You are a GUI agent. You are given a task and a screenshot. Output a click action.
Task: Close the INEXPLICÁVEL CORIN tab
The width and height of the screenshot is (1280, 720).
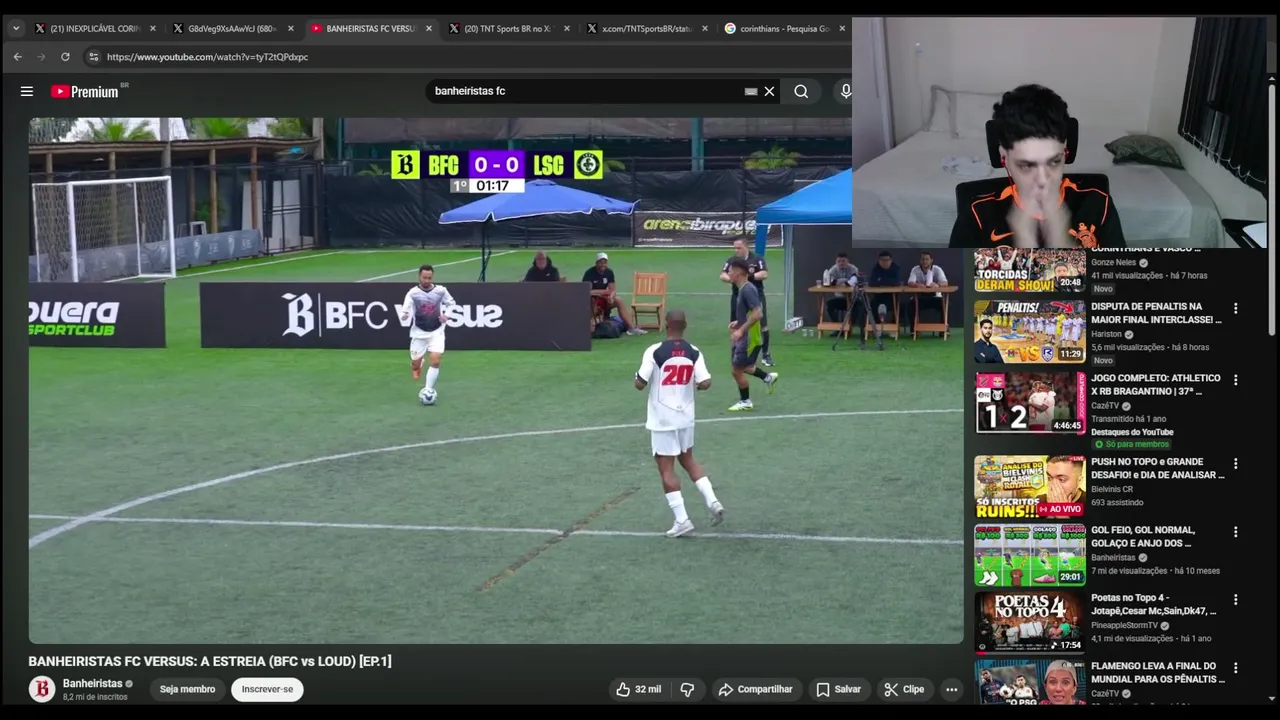pos(153,29)
